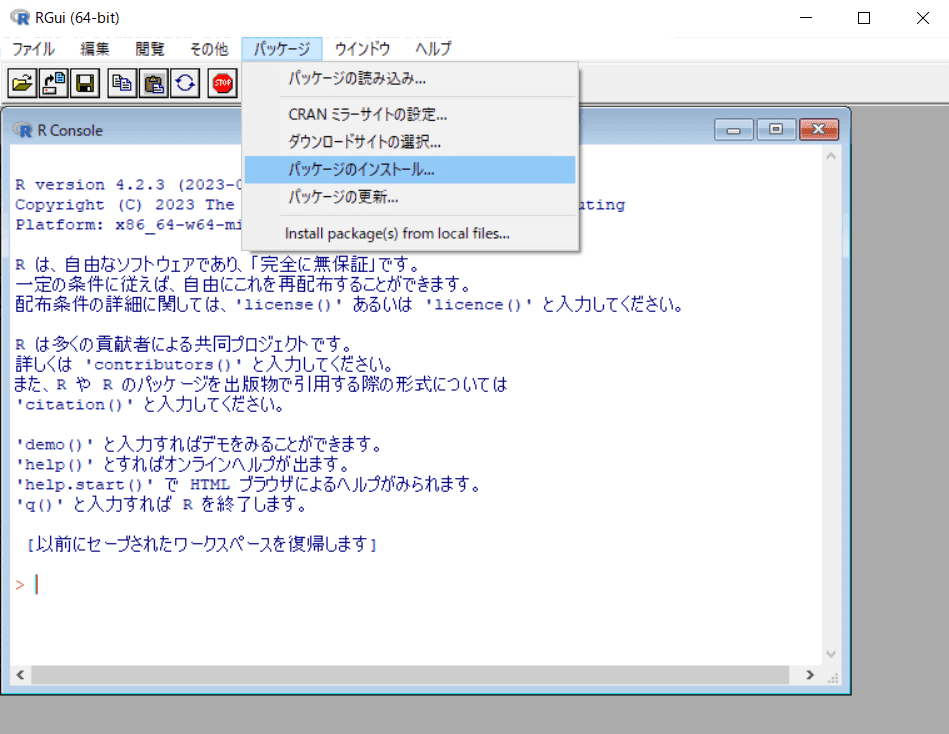The height and width of the screenshot is (734, 949).
Task: Minimize the RGui main window
Action: coord(806,18)
